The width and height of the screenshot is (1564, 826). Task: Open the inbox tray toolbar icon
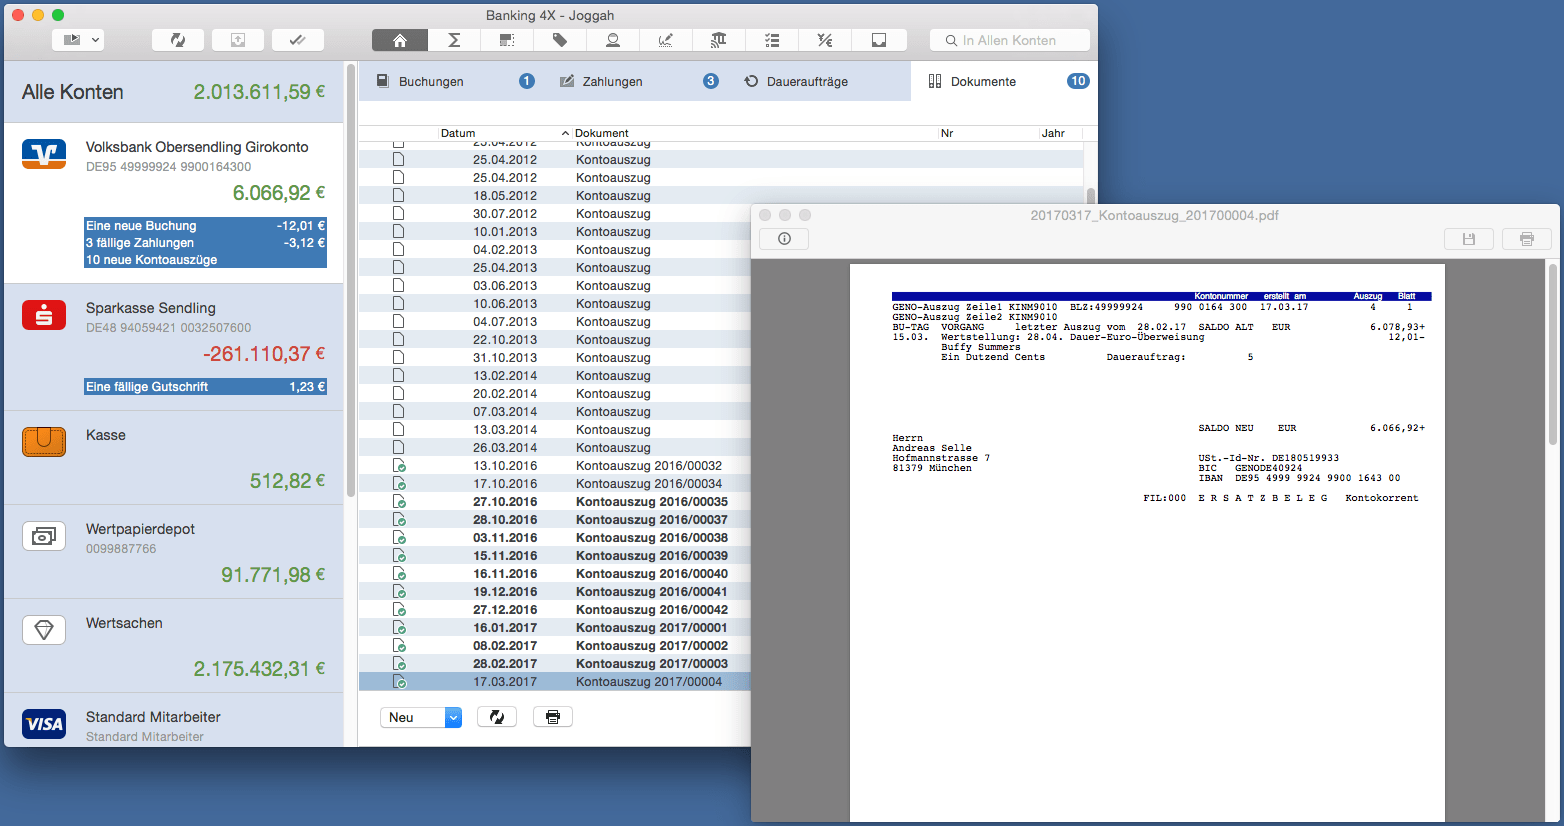pos(879,40)
